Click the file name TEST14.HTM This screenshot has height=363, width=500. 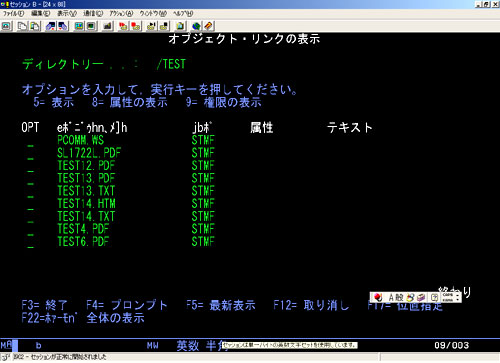click(x=86, y=203)
